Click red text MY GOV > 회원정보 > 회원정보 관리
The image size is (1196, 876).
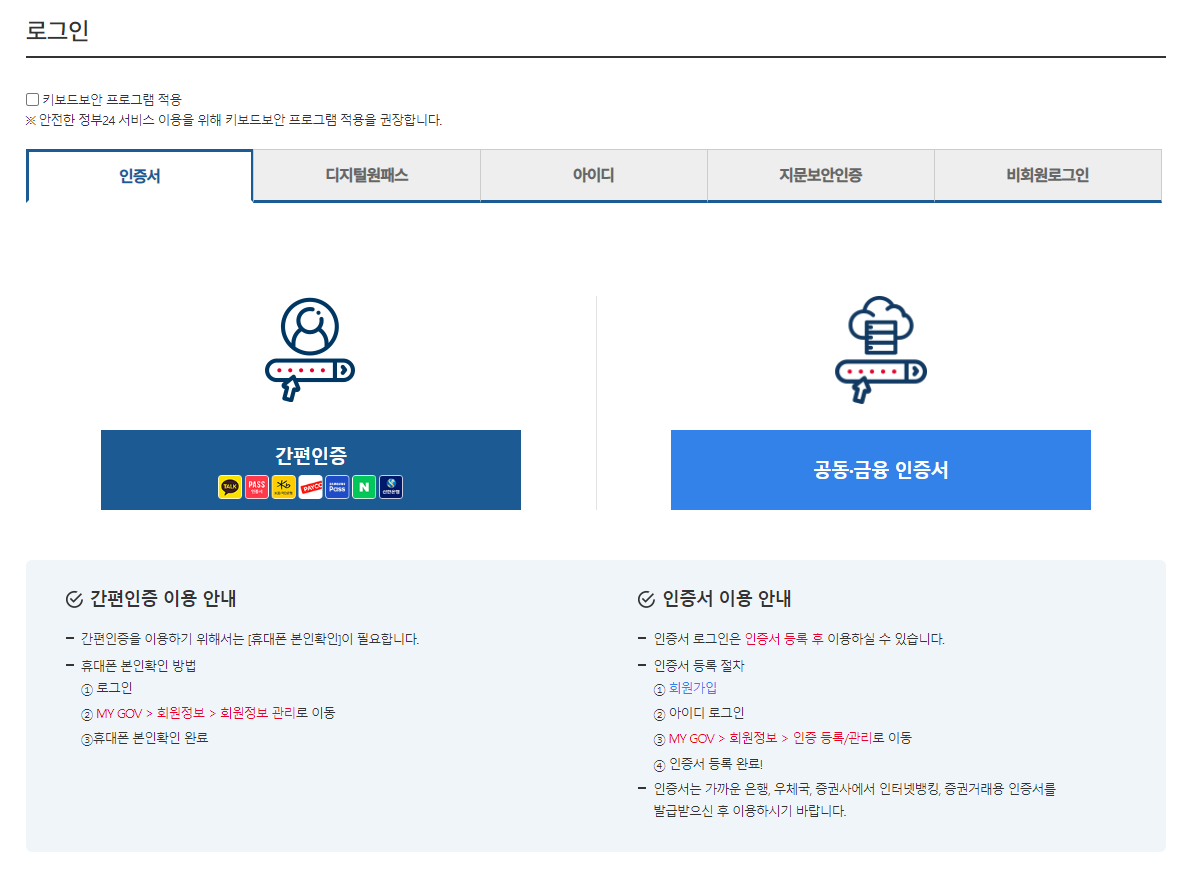click(195, 713)
